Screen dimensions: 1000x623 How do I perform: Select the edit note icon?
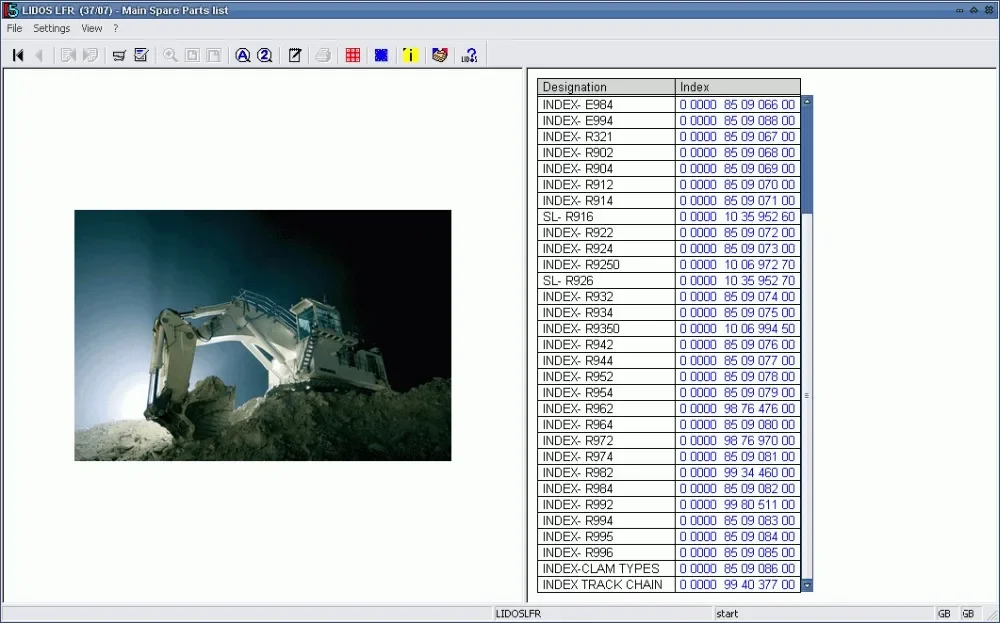pyautogui.click(x=294, y=55)
